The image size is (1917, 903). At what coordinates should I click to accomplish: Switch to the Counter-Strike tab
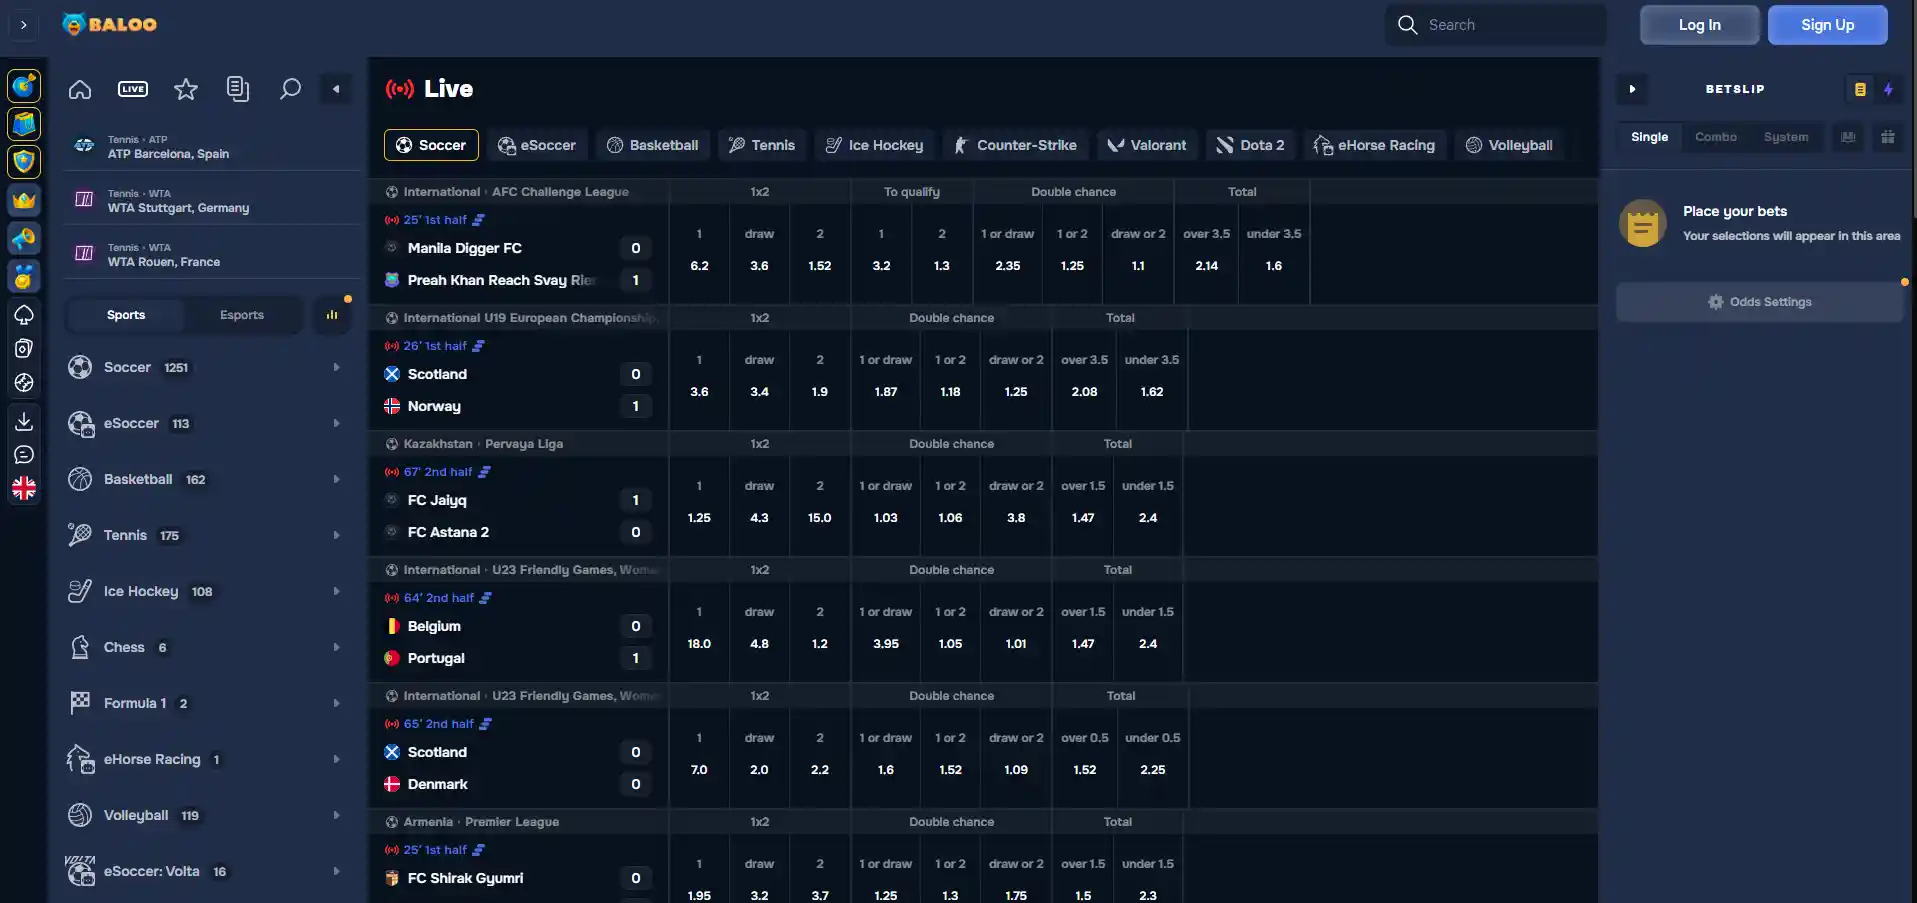(1015, 145)
